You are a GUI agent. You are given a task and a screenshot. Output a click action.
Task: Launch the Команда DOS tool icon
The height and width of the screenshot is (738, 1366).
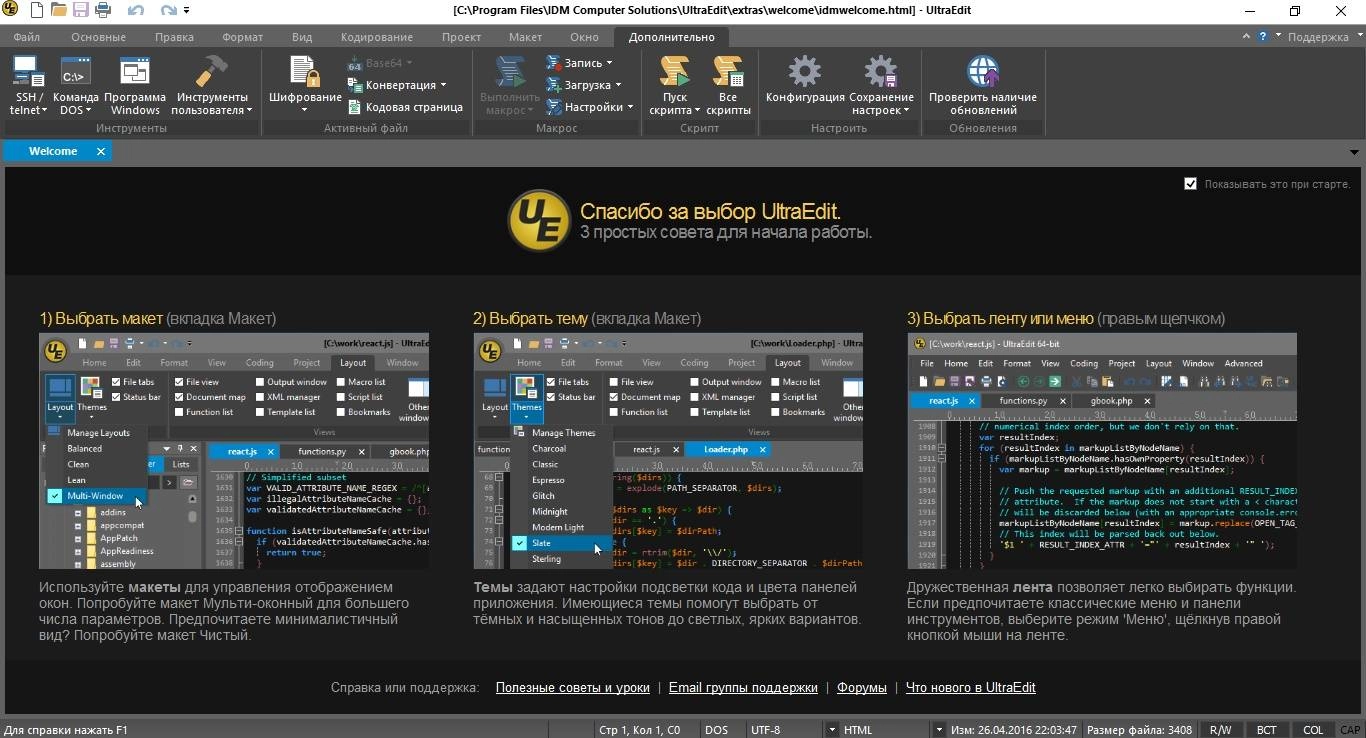76,72
